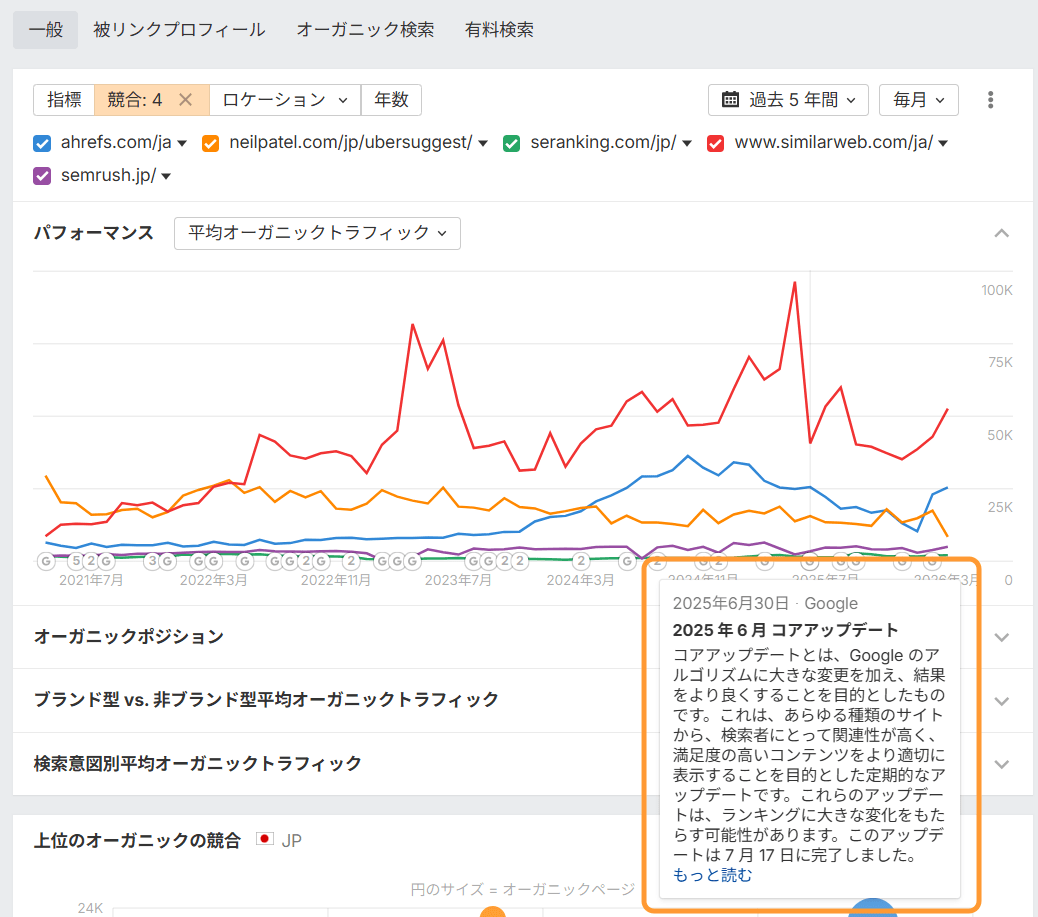
Task: Uncheck the ahrefs.com/ja checkbox
Action: tap(42, 143)
